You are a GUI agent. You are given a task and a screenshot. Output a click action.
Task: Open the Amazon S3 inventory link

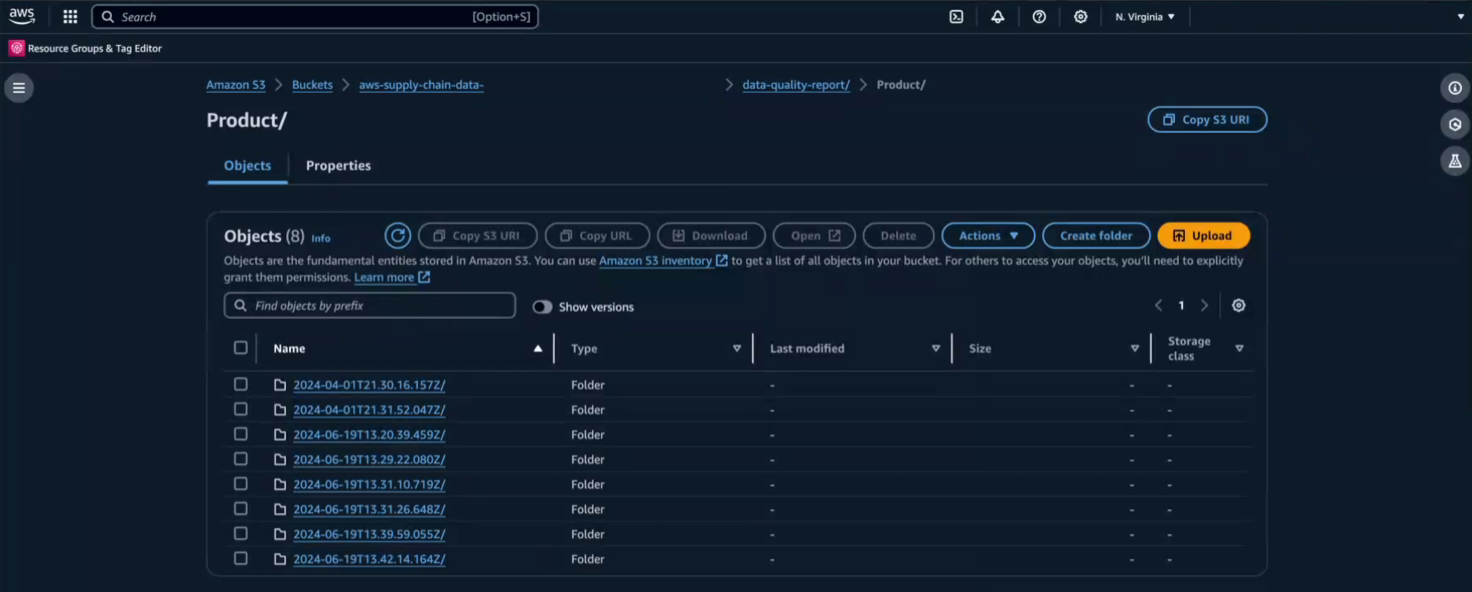(x=657, y=260)
